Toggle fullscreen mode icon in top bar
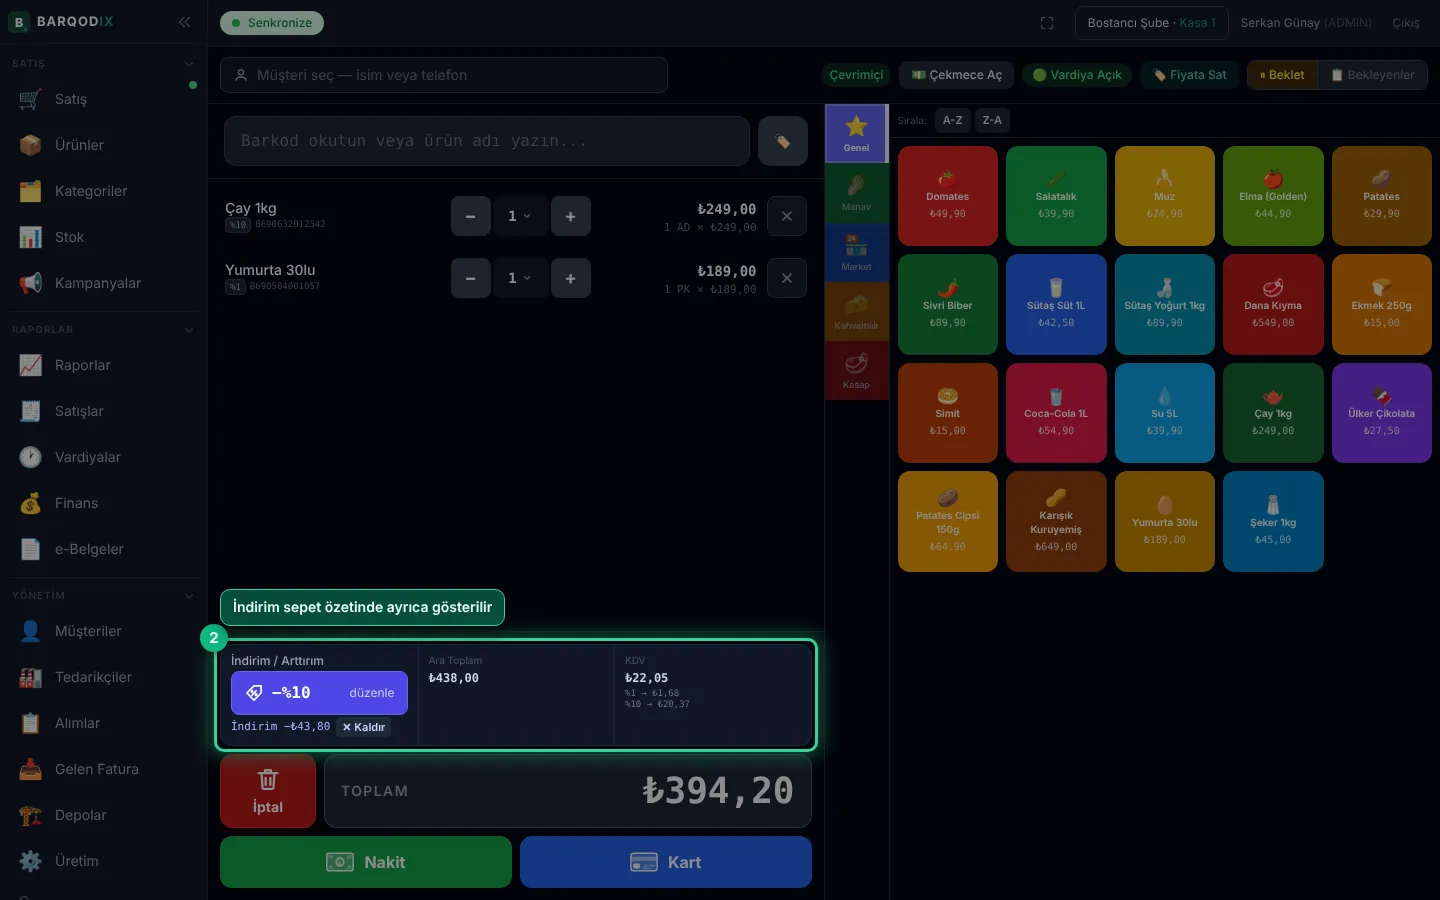Image resolution: width=1440 pixels, height=900 pixels. [1047, 23]
